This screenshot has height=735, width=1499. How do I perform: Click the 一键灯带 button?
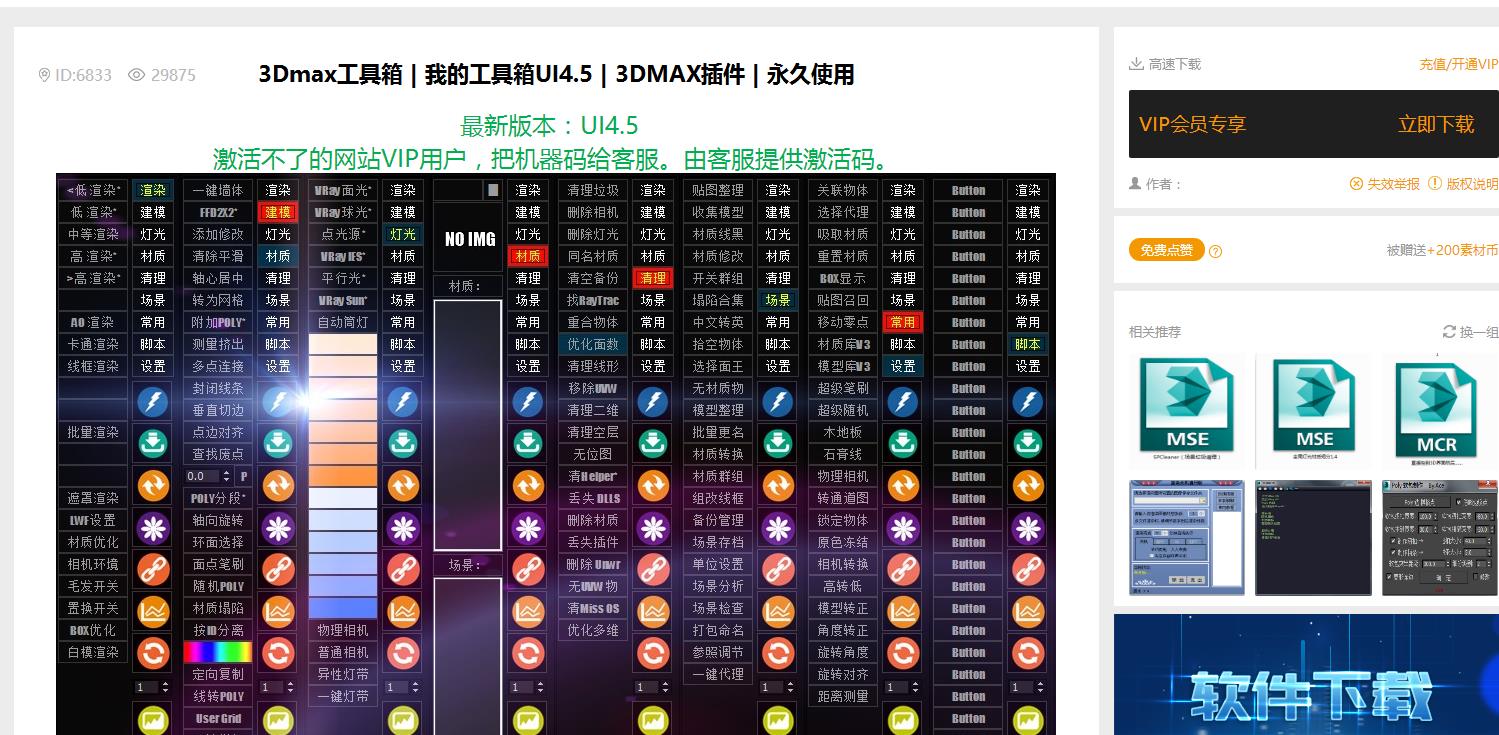click(x=343, y=696)
